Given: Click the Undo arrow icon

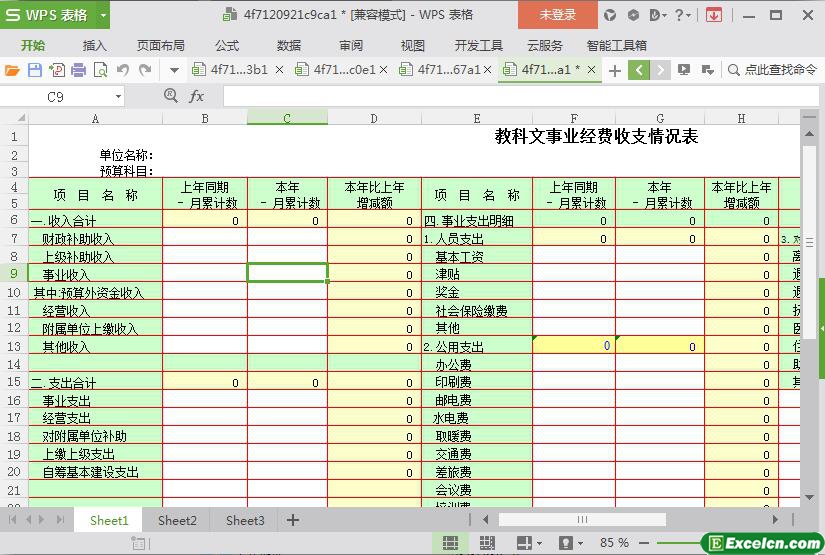Looking at the screenshot, I should point(123,70).
